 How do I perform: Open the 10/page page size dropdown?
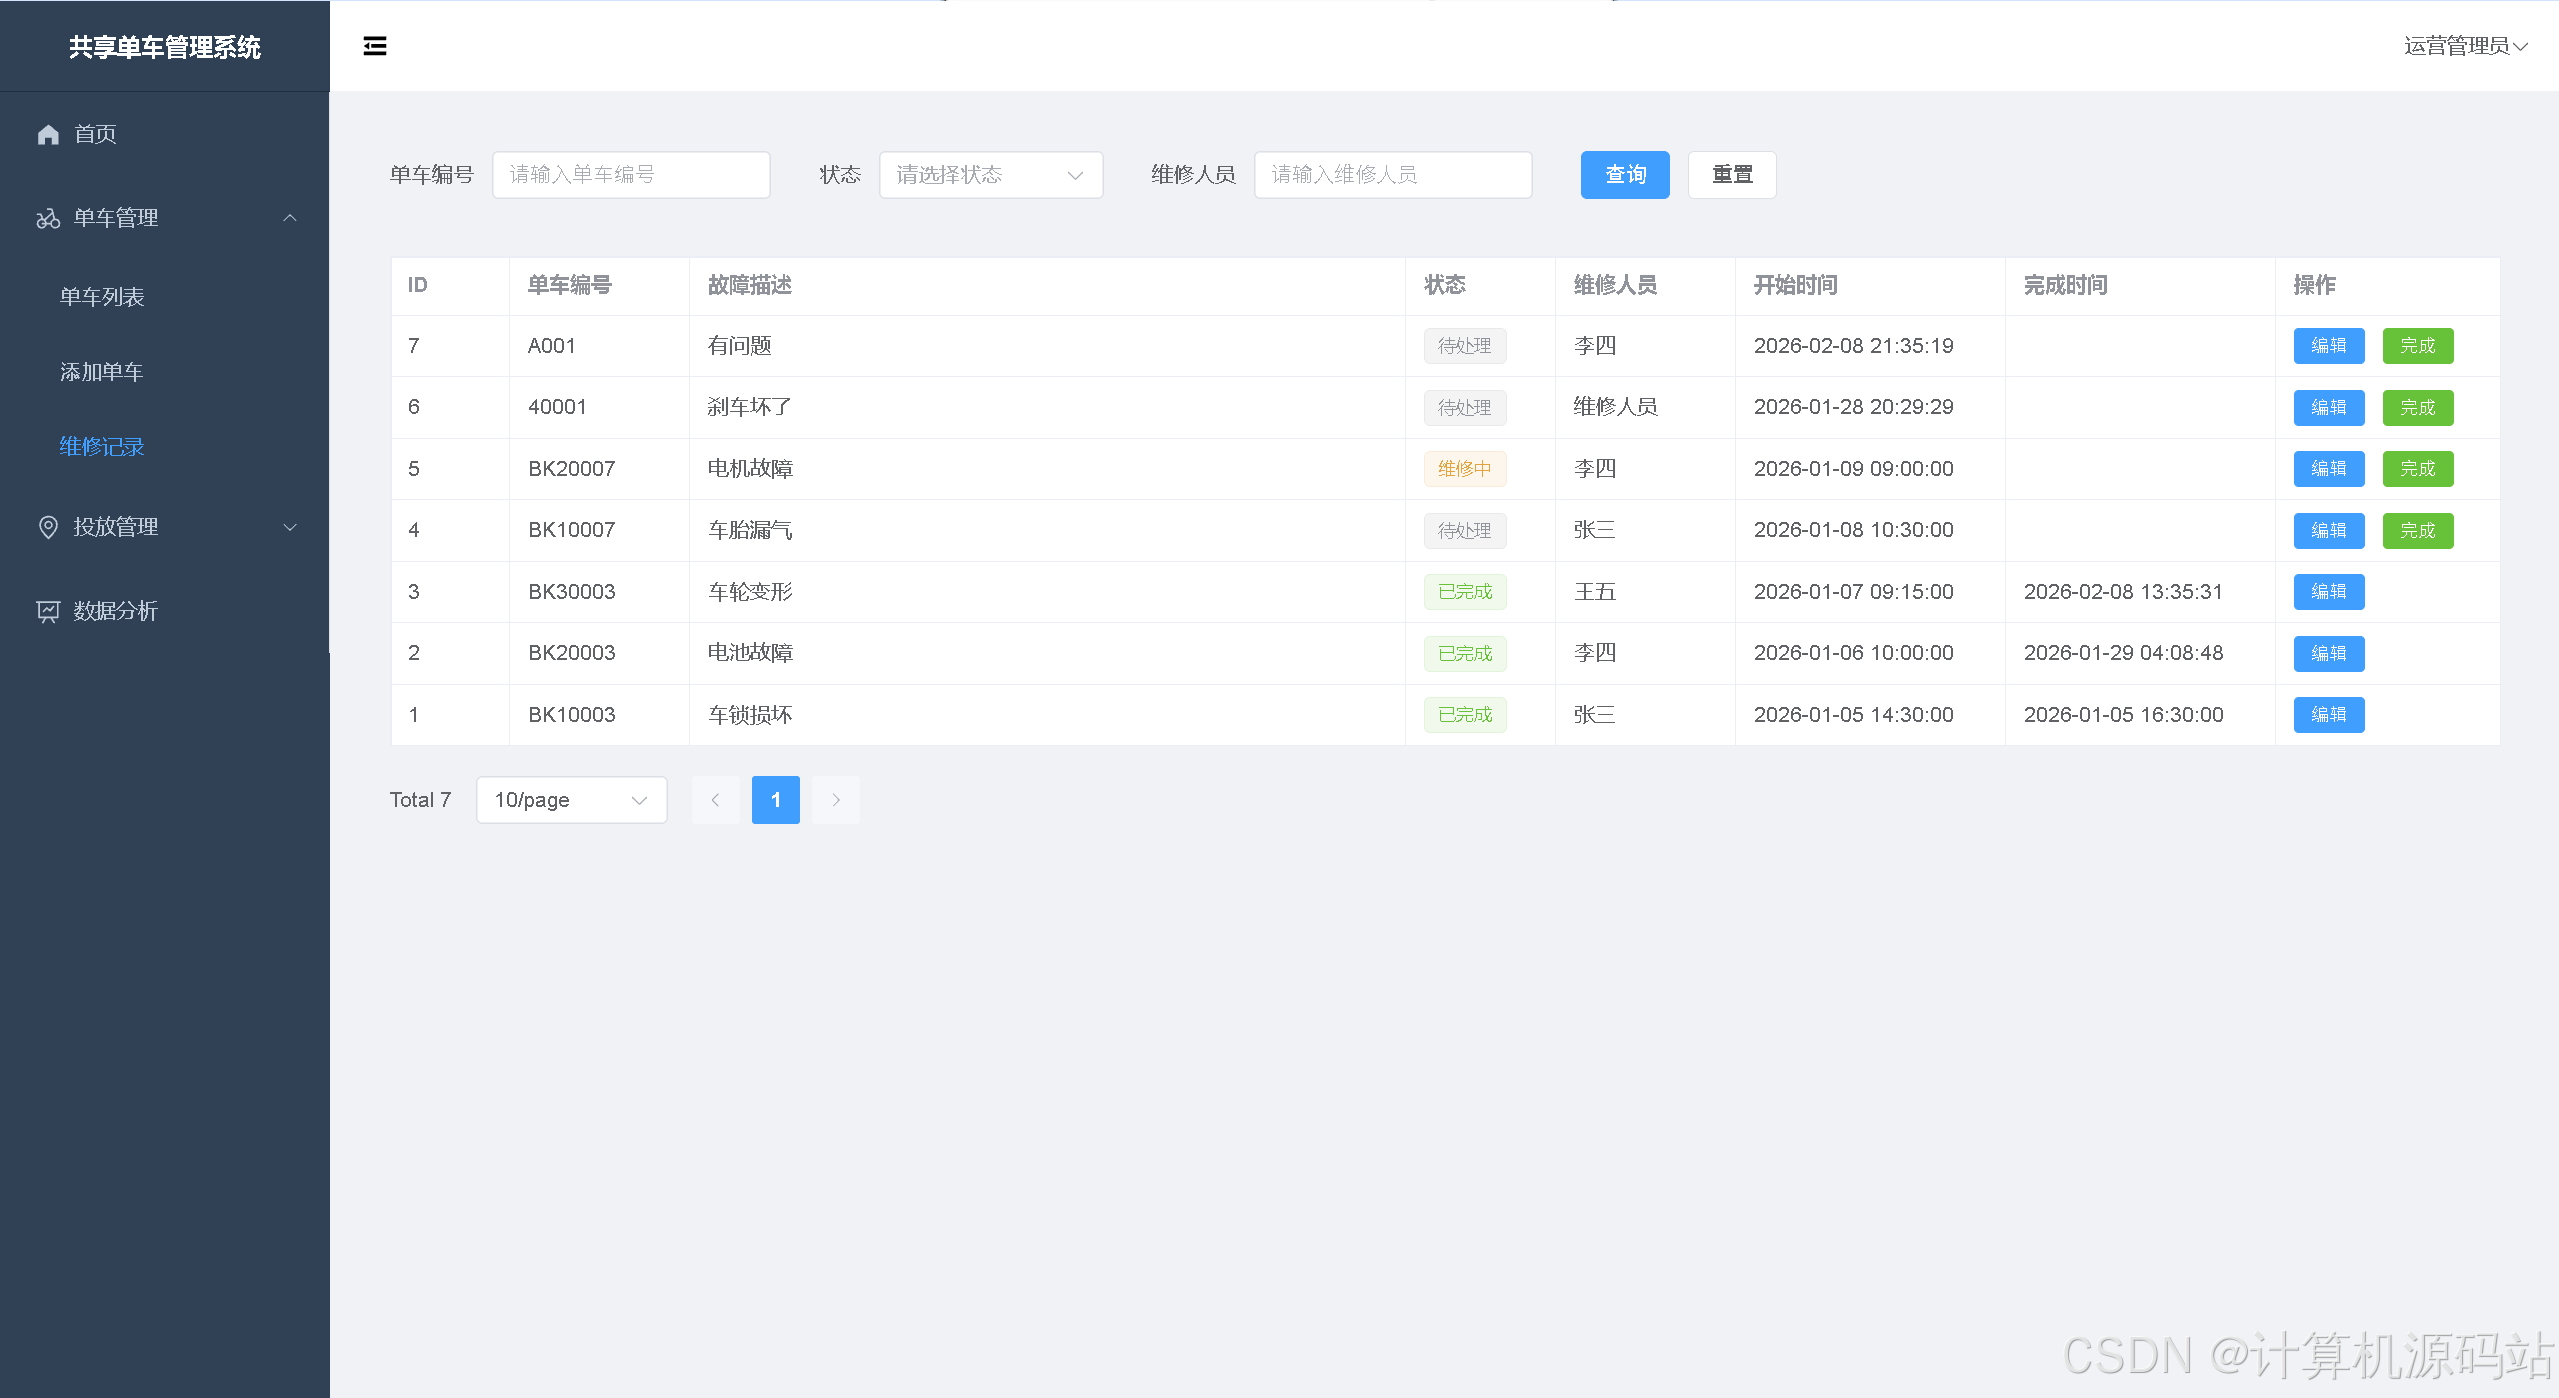point(571,800)
